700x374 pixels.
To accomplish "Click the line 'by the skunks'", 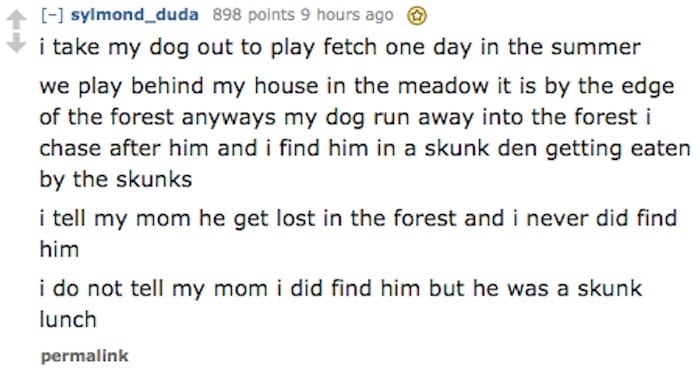I will [x=116, y=180].
